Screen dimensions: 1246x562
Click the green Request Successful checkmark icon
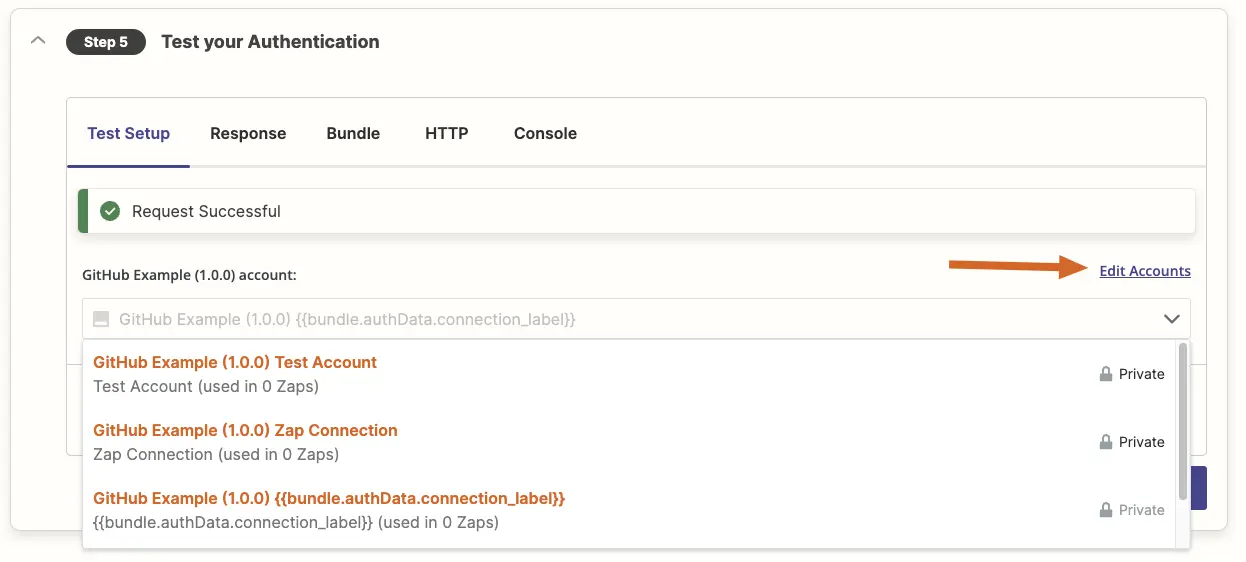[x=111, y=211]
